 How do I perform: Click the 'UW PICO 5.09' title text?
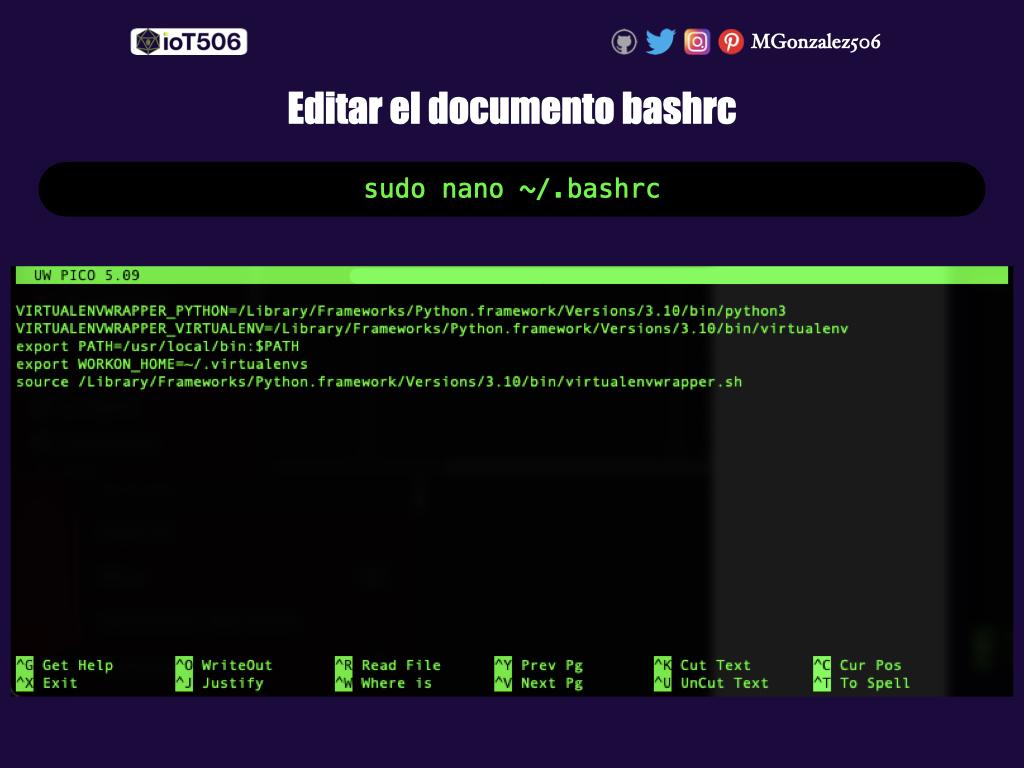click(86, 275)
